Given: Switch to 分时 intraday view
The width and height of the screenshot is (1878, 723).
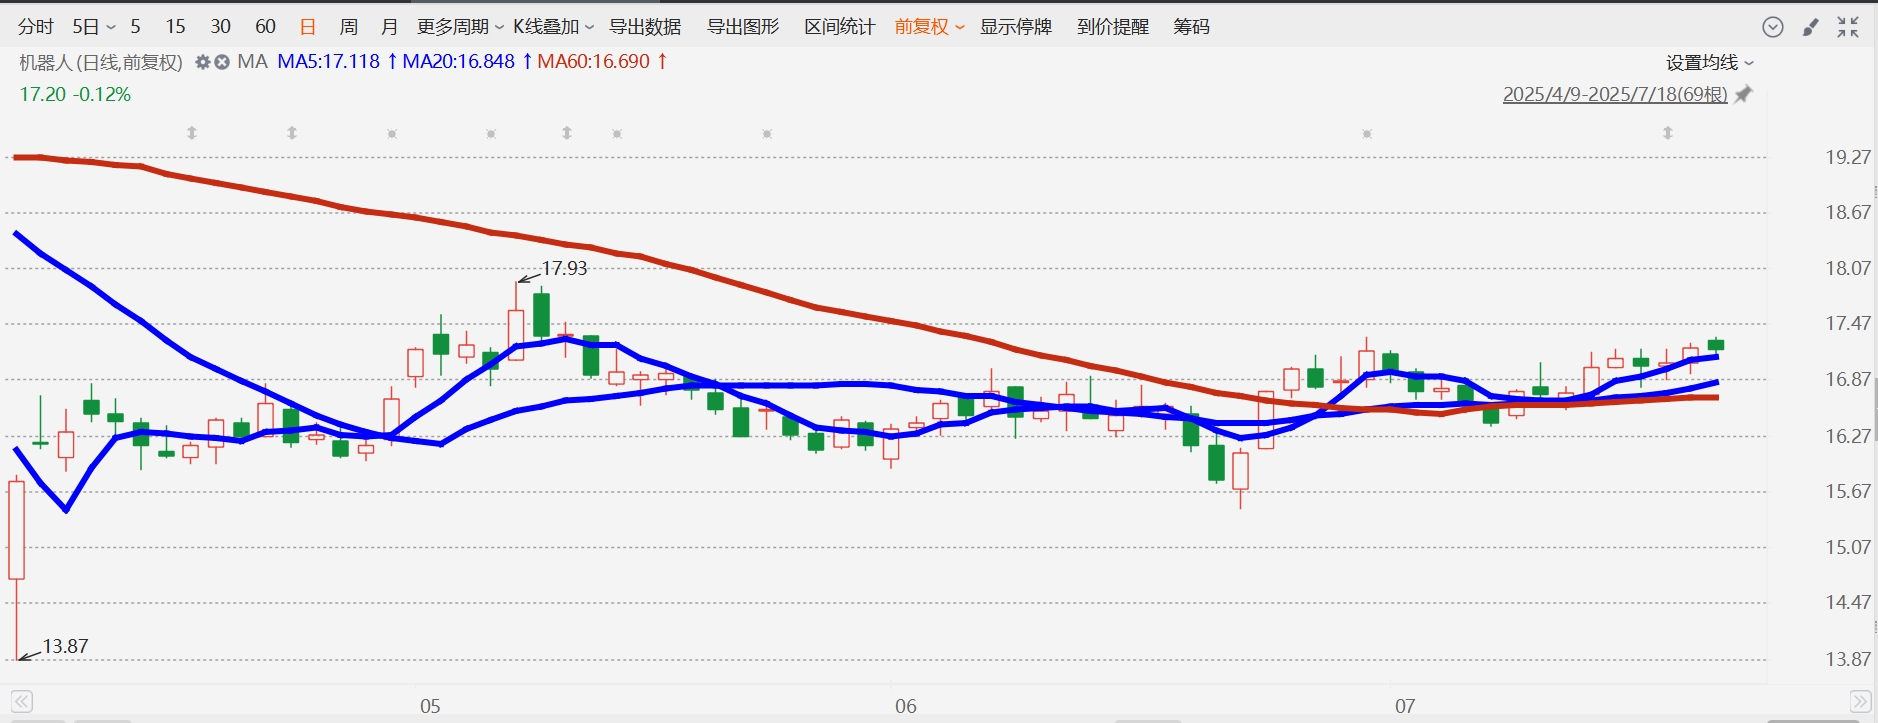Looking at the screenshot, I should [36, 27].
